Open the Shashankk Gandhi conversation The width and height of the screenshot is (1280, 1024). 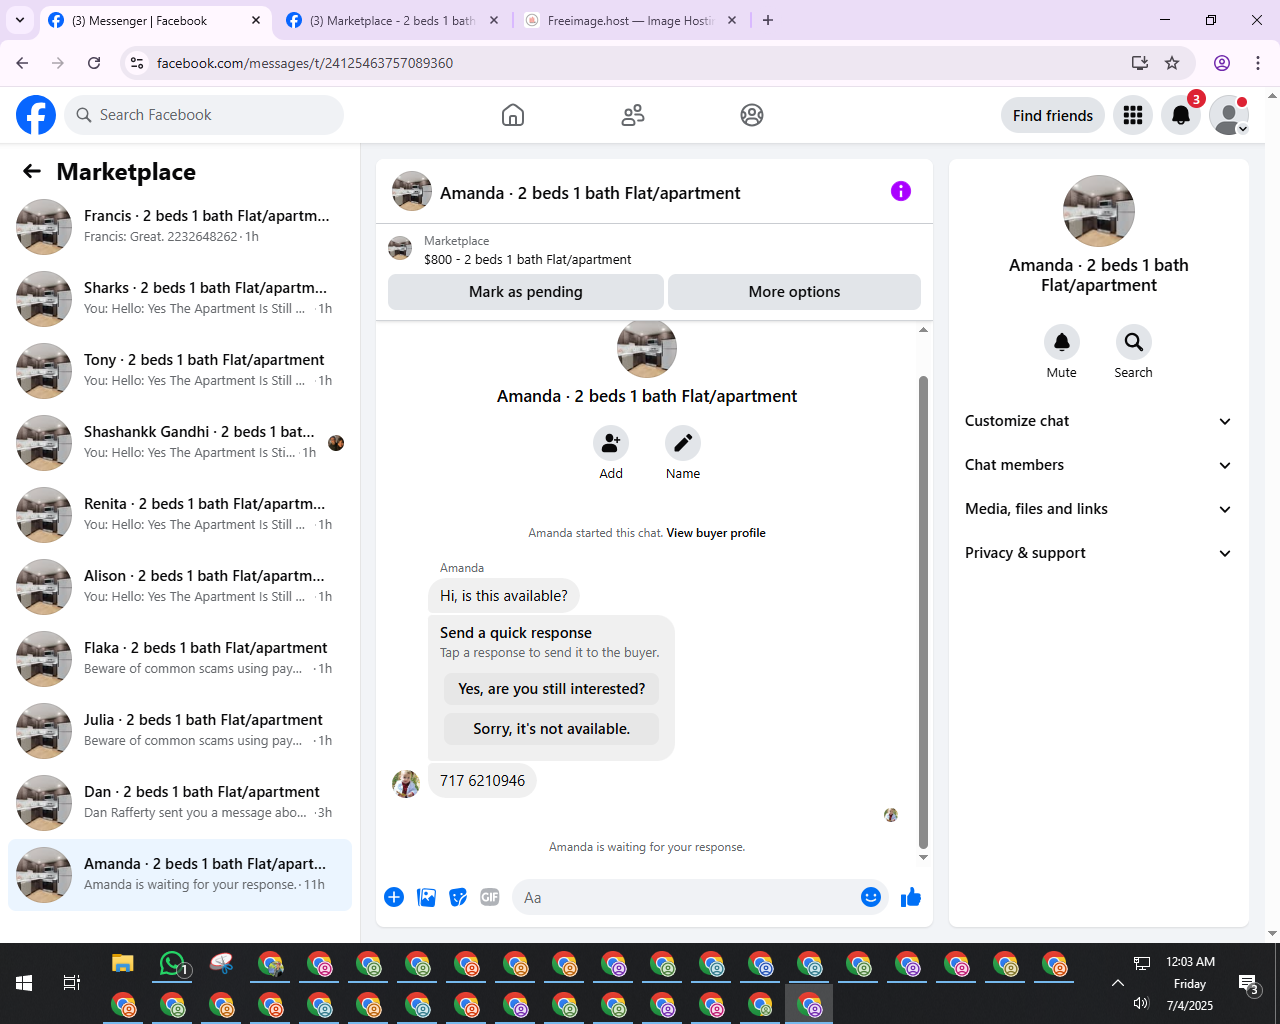[180, 442]
